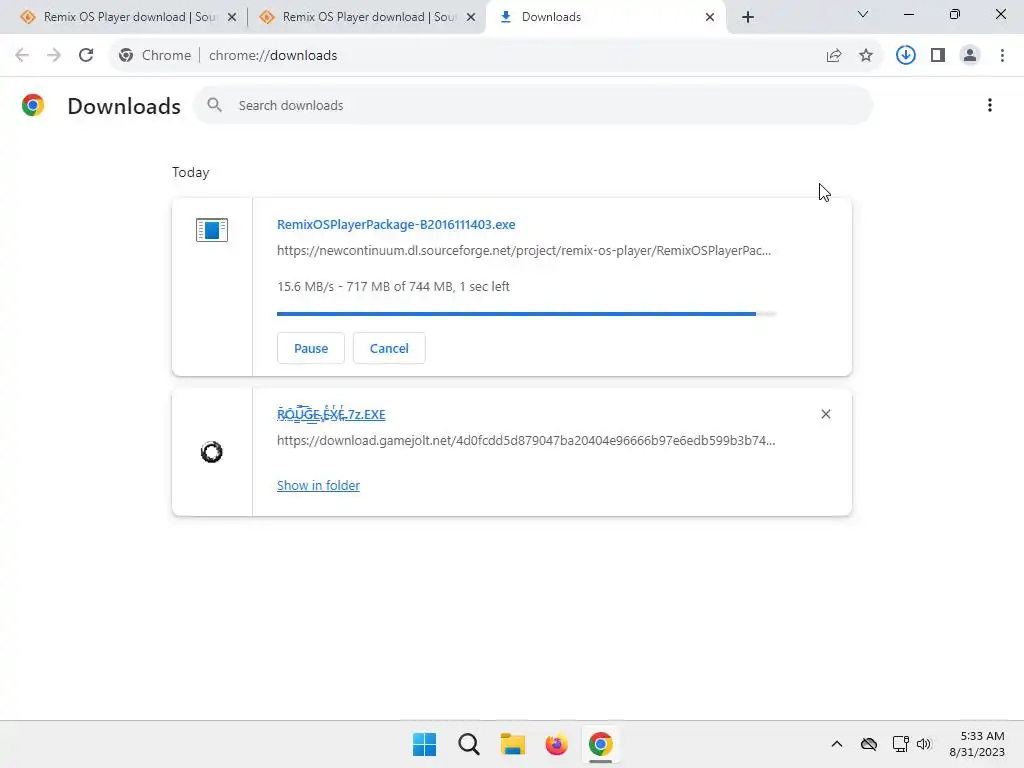Click Show in folder link
Image resolution: width=1024 pixels, height=768 pixels.
pos(318,485)
